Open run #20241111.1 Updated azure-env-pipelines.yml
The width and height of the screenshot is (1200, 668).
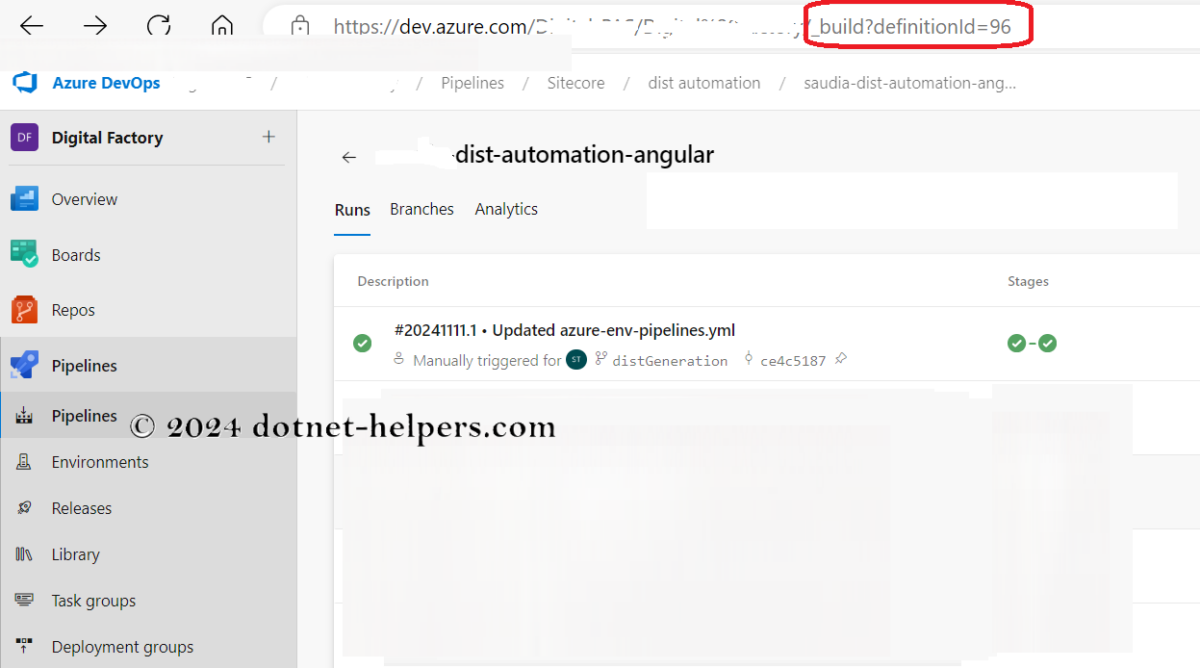565,330
